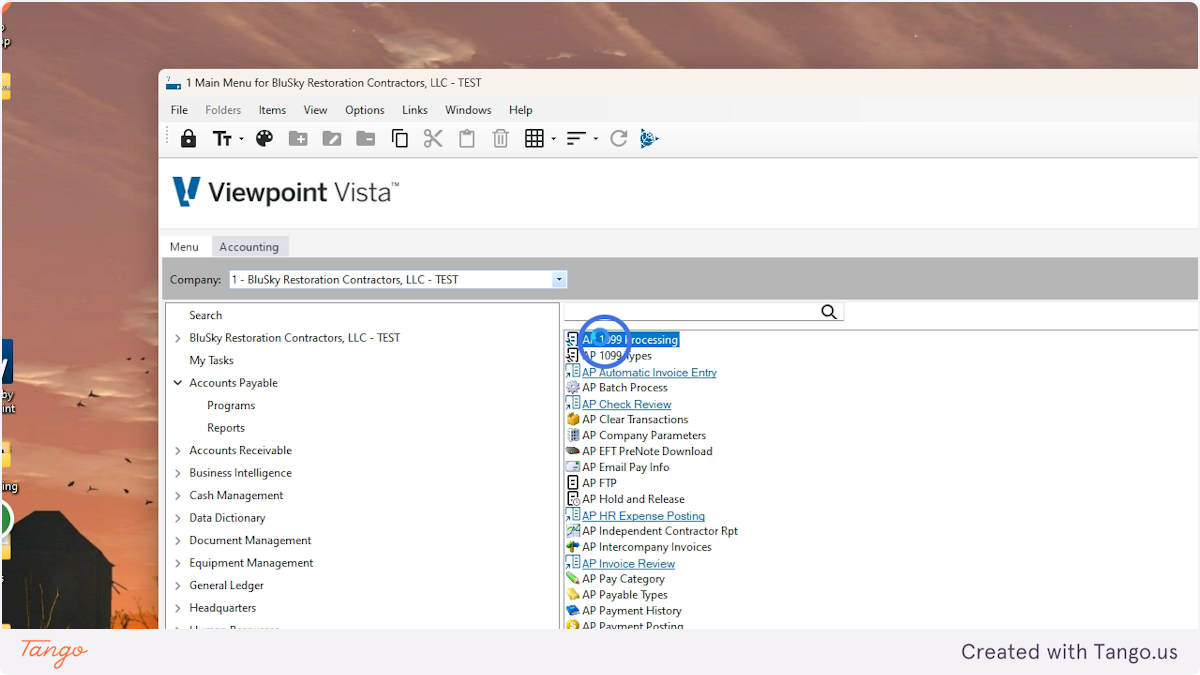
Task: Expand the Data Dictionary node
Action: point(178,518)
